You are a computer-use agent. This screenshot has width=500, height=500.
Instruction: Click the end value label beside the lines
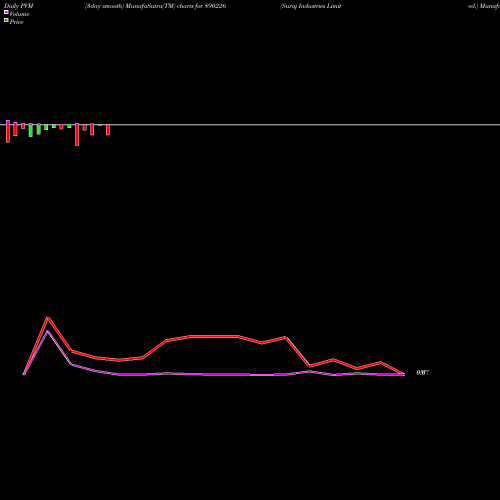[x=423, y=373]
